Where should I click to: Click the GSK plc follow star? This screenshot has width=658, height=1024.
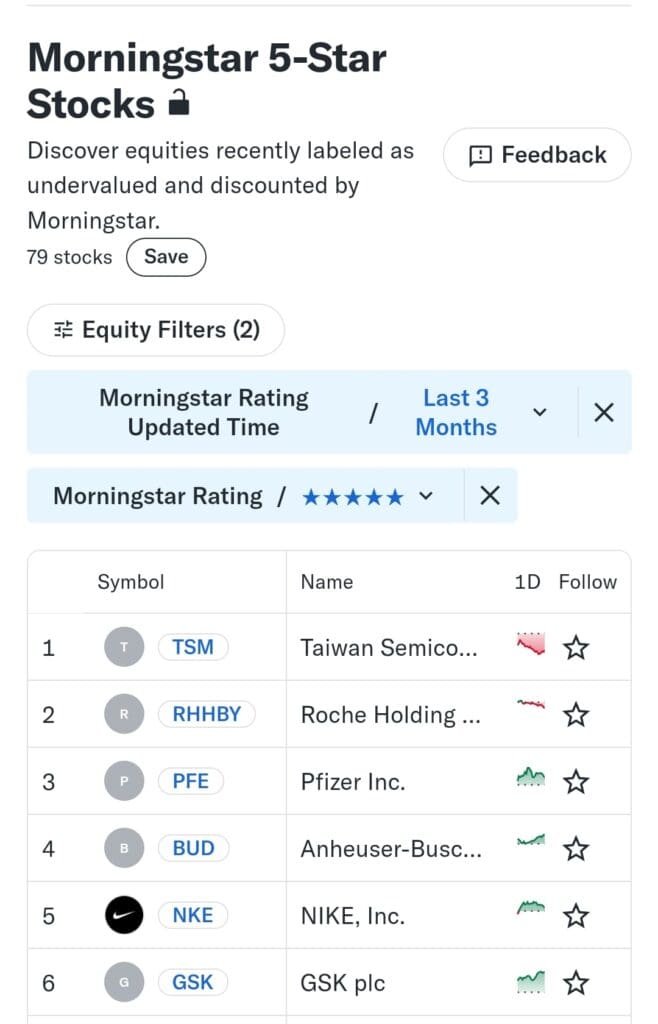click(x=576, y=983)
